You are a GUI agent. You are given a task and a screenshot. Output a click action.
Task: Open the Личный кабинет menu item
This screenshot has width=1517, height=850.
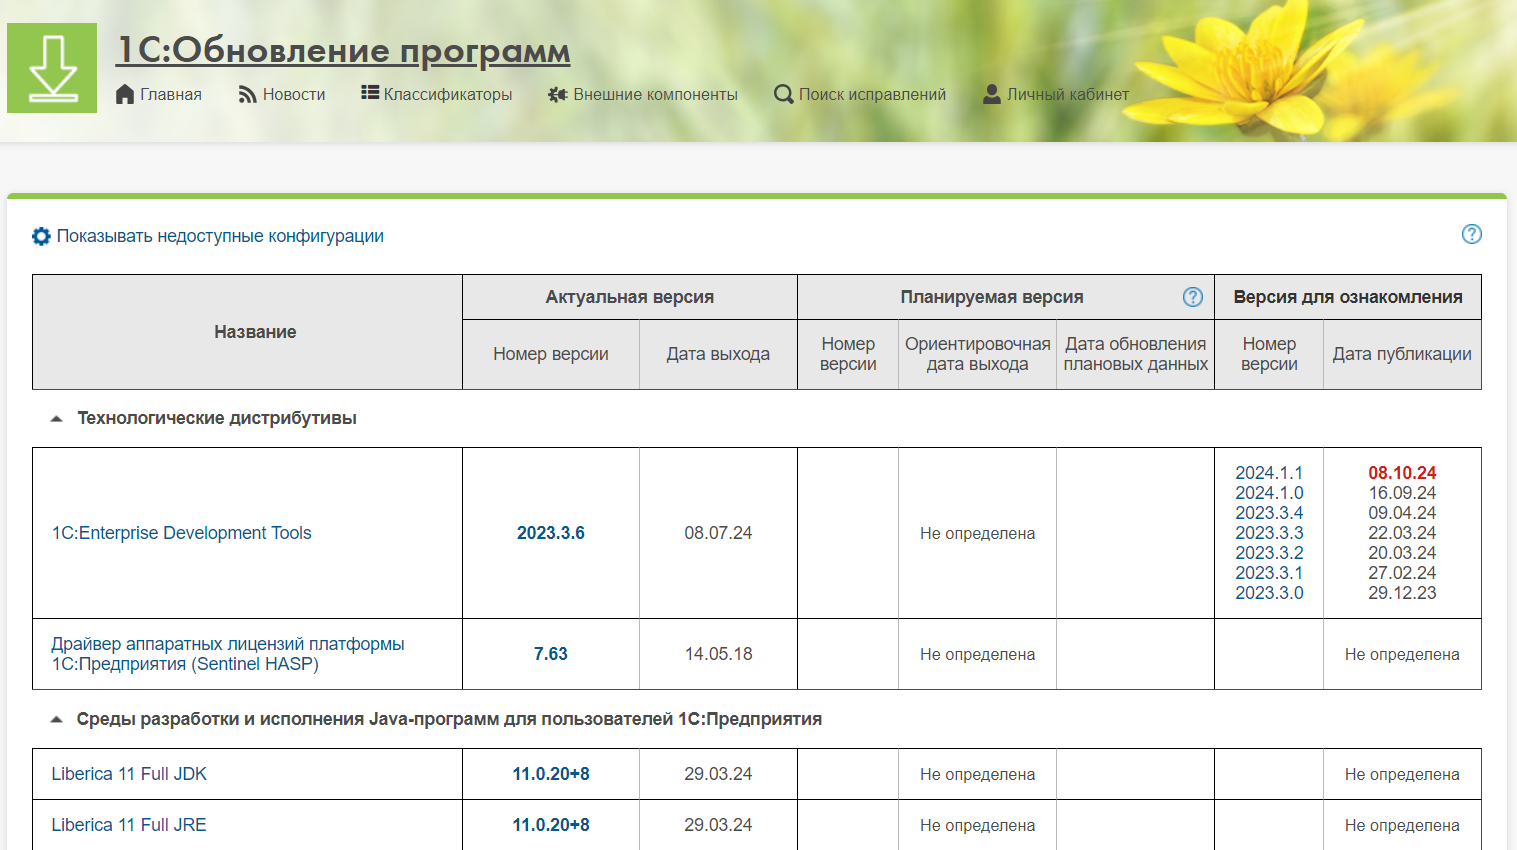click(x=1068, y=94)
